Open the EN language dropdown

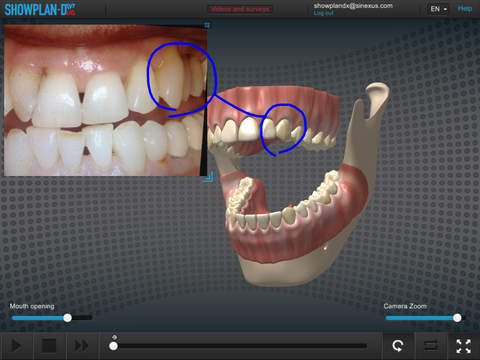pyautogui.click(x=439, y=9)
